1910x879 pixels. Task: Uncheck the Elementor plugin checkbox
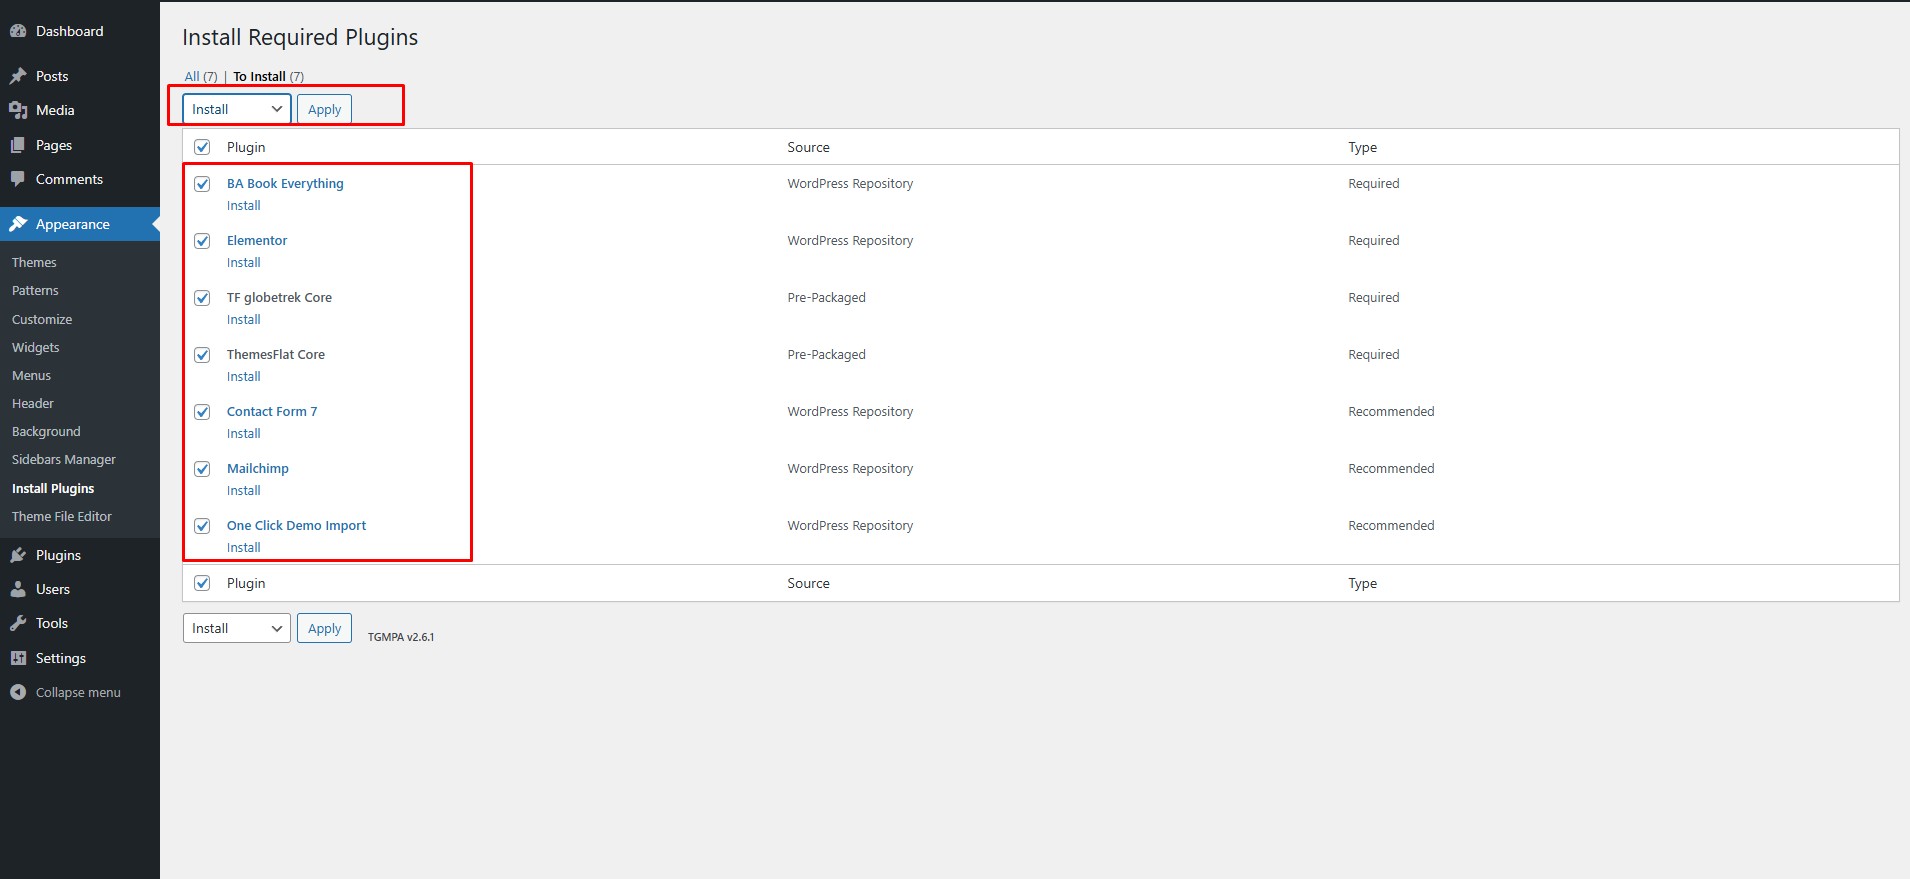click(202, 241)
